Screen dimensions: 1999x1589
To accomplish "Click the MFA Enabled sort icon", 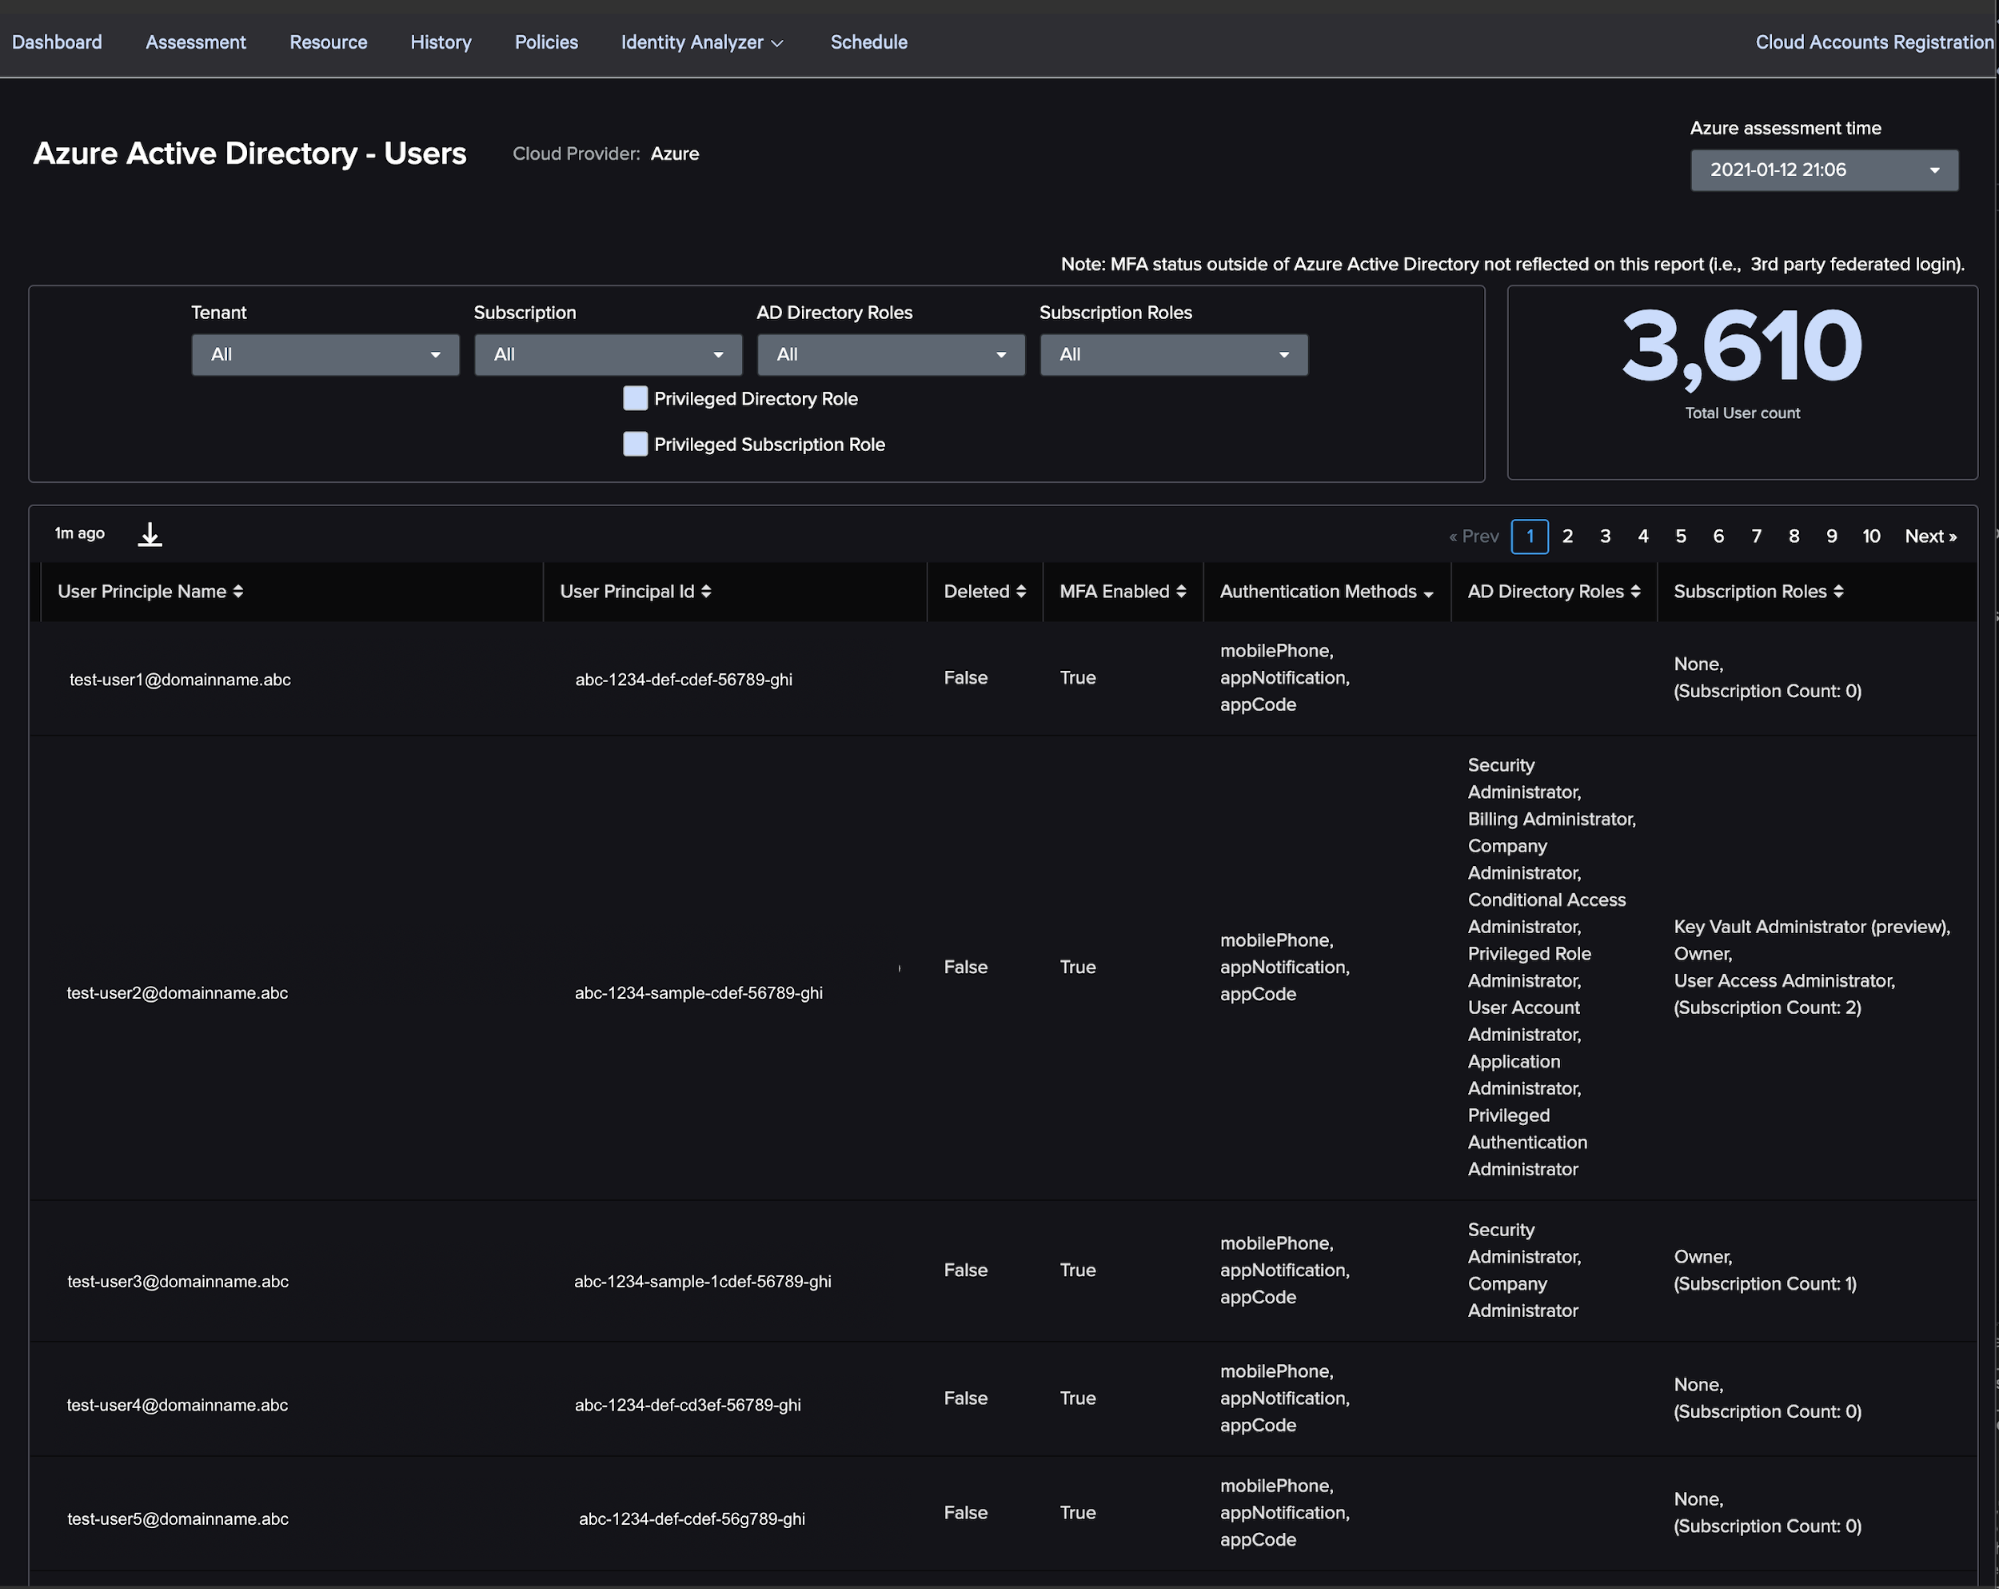I will (x=1180, y=591).
